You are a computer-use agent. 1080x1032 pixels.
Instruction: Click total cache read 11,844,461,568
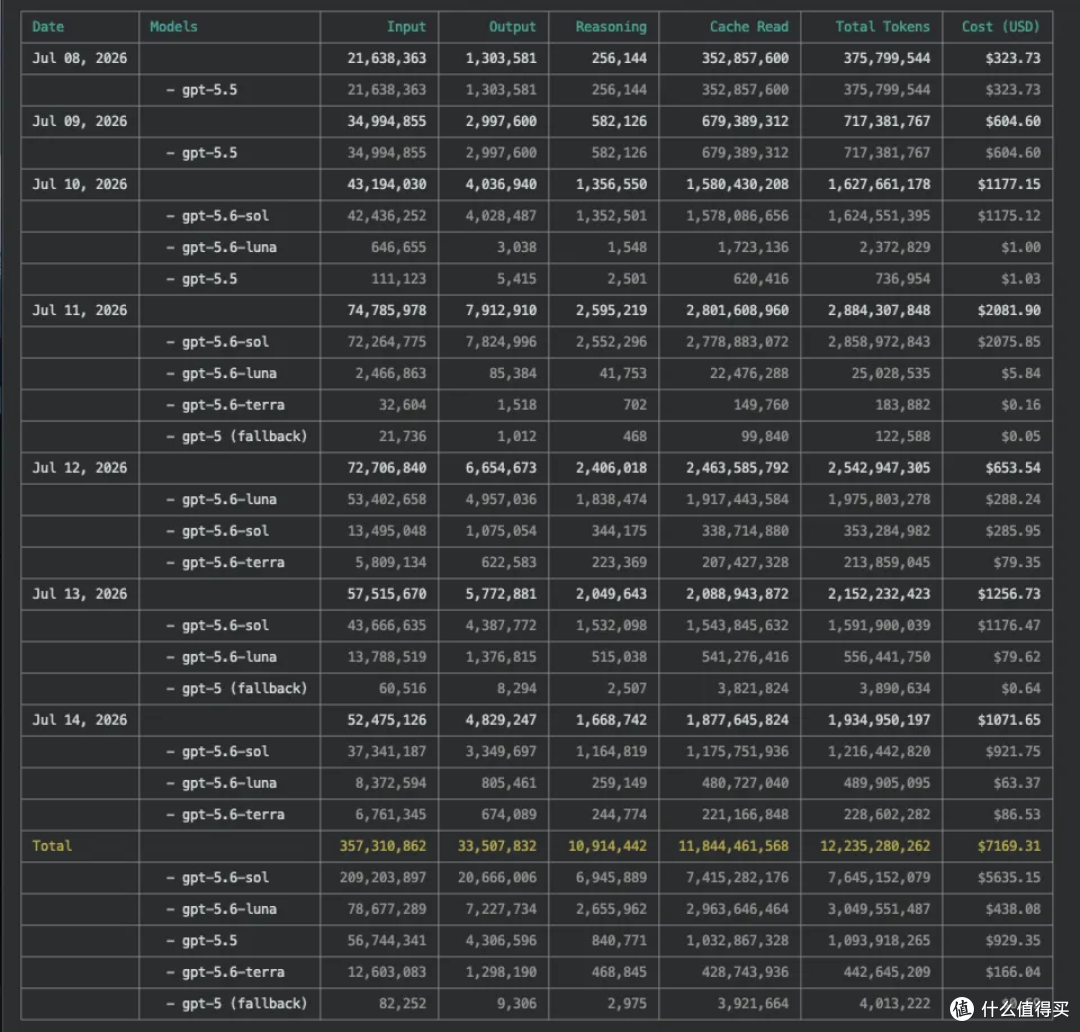pos(734,846)
